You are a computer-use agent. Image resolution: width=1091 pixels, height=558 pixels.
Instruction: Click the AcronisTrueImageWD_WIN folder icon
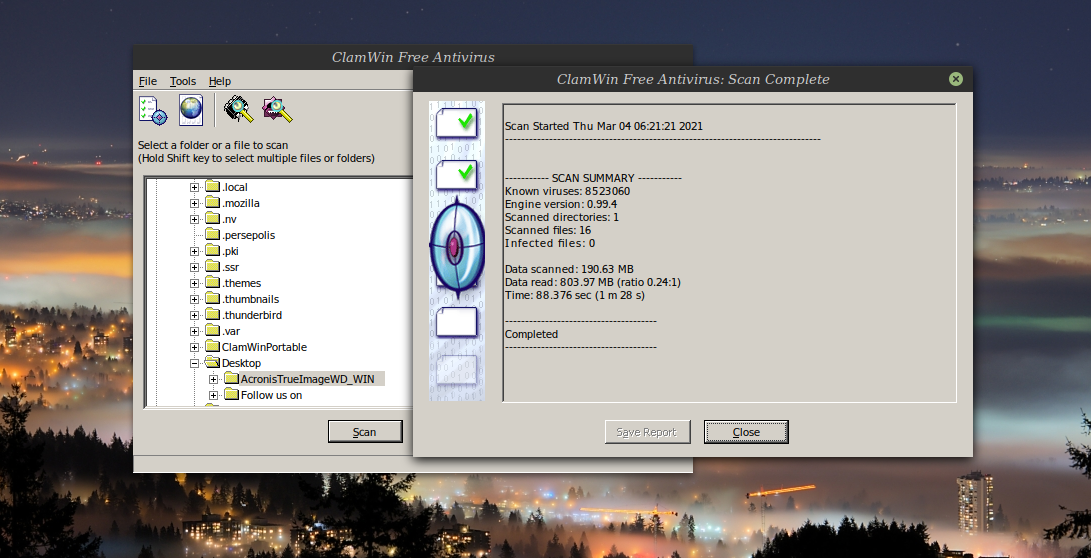[231, 378]
